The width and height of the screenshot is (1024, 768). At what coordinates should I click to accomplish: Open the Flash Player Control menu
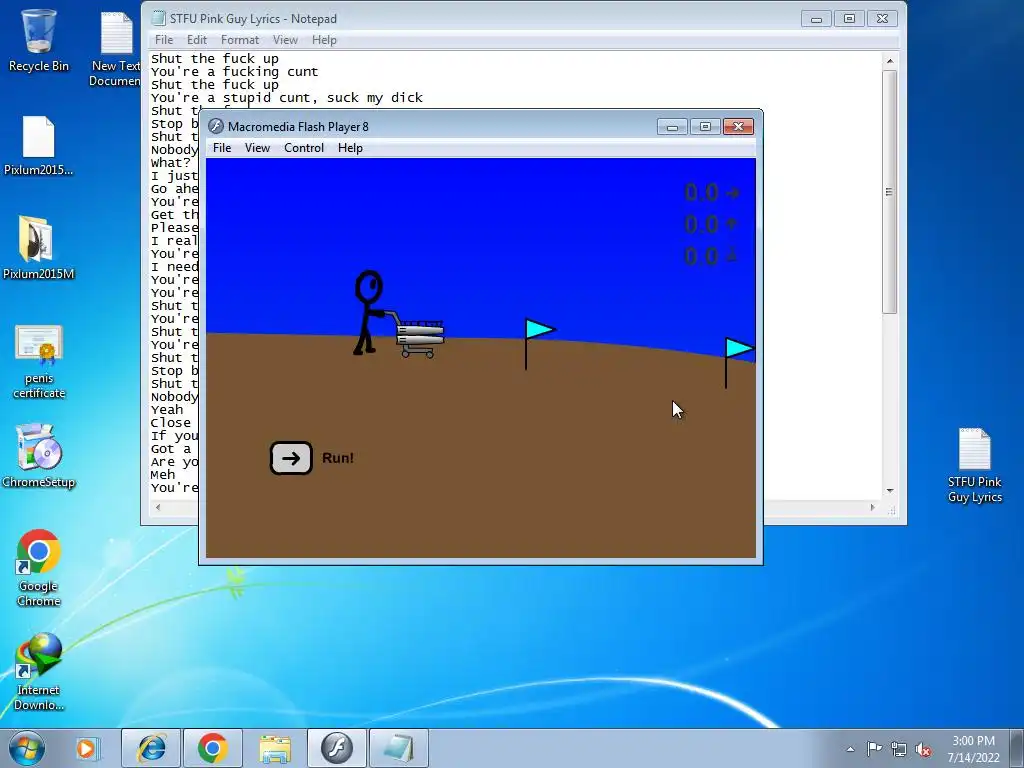[304, 148]
